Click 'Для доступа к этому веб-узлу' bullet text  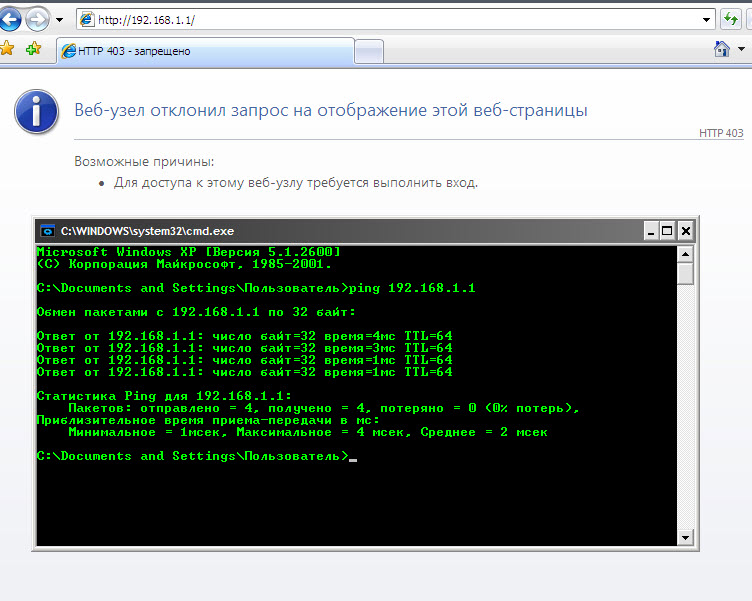point(295,183)
